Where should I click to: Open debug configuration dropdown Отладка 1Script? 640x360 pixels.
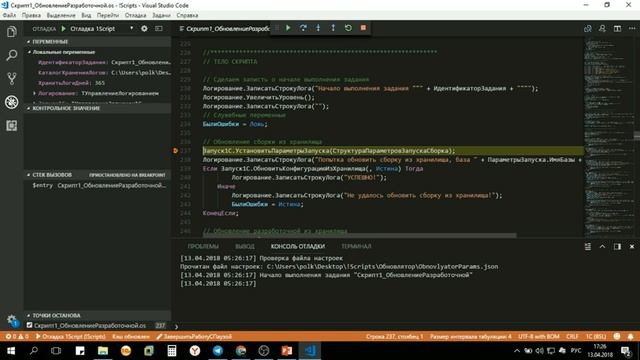pos(102,29)
